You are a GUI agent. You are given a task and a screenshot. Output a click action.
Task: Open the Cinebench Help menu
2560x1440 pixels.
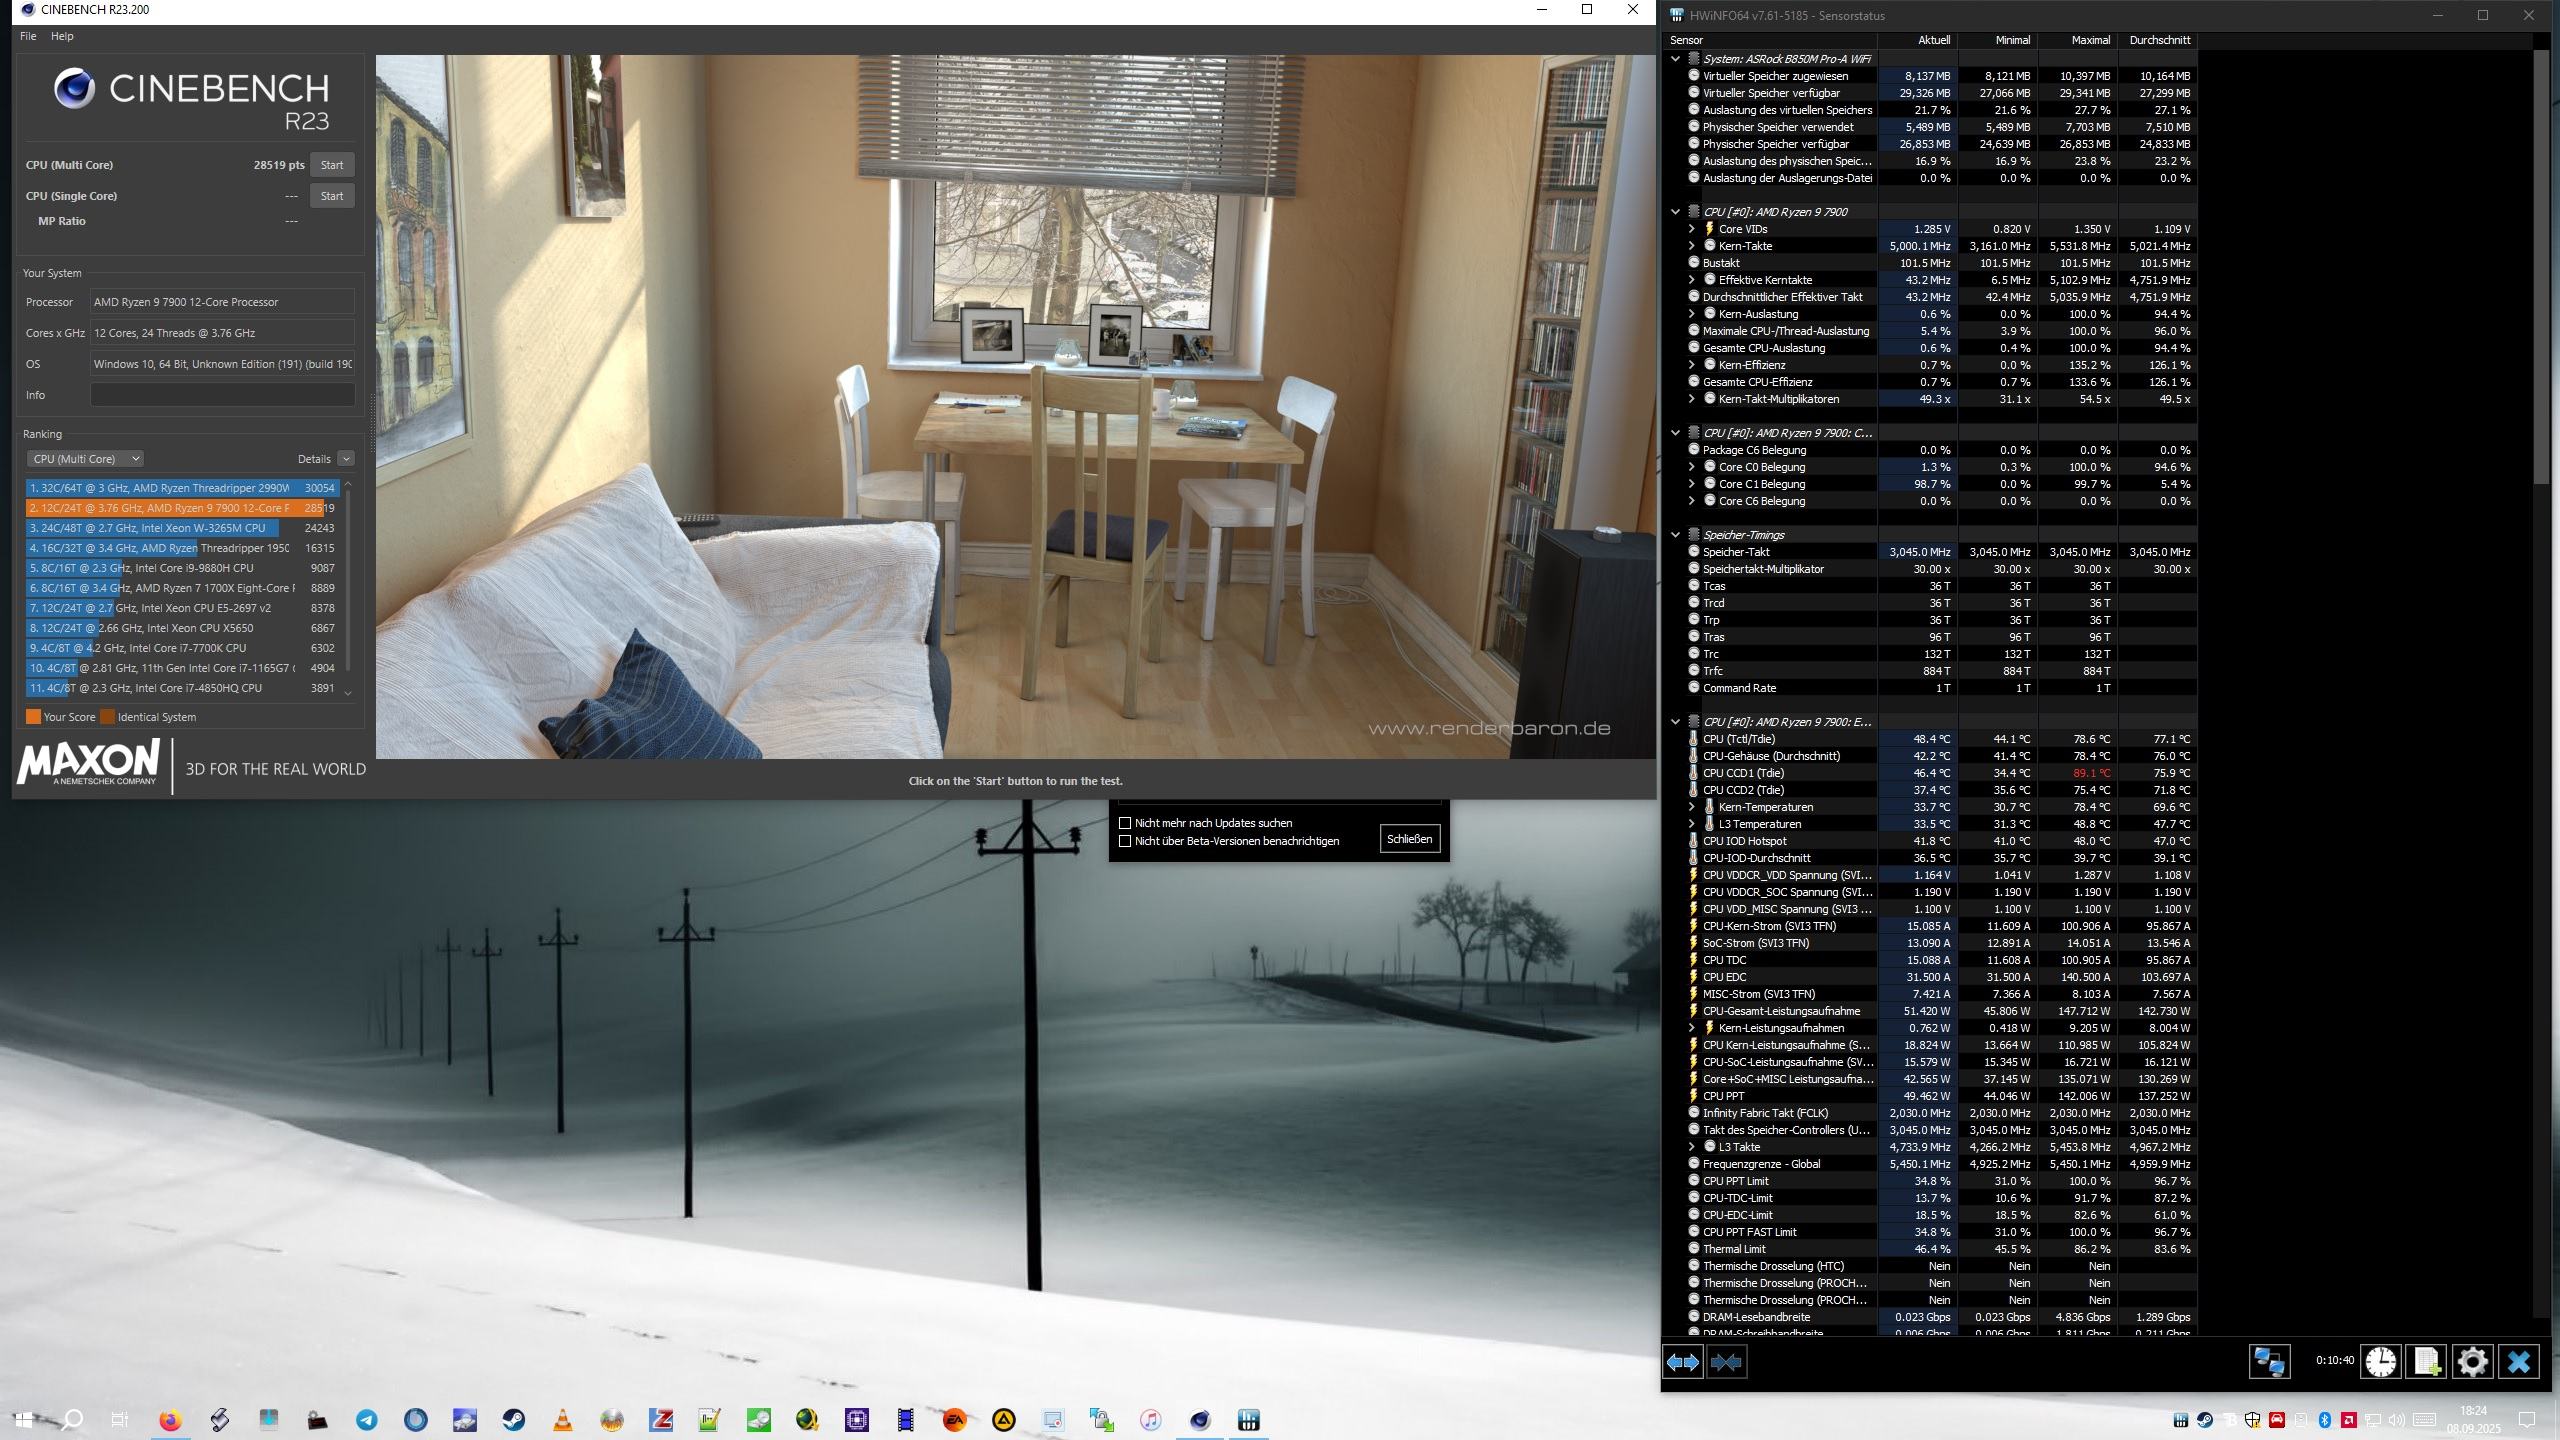pos(62,36)
